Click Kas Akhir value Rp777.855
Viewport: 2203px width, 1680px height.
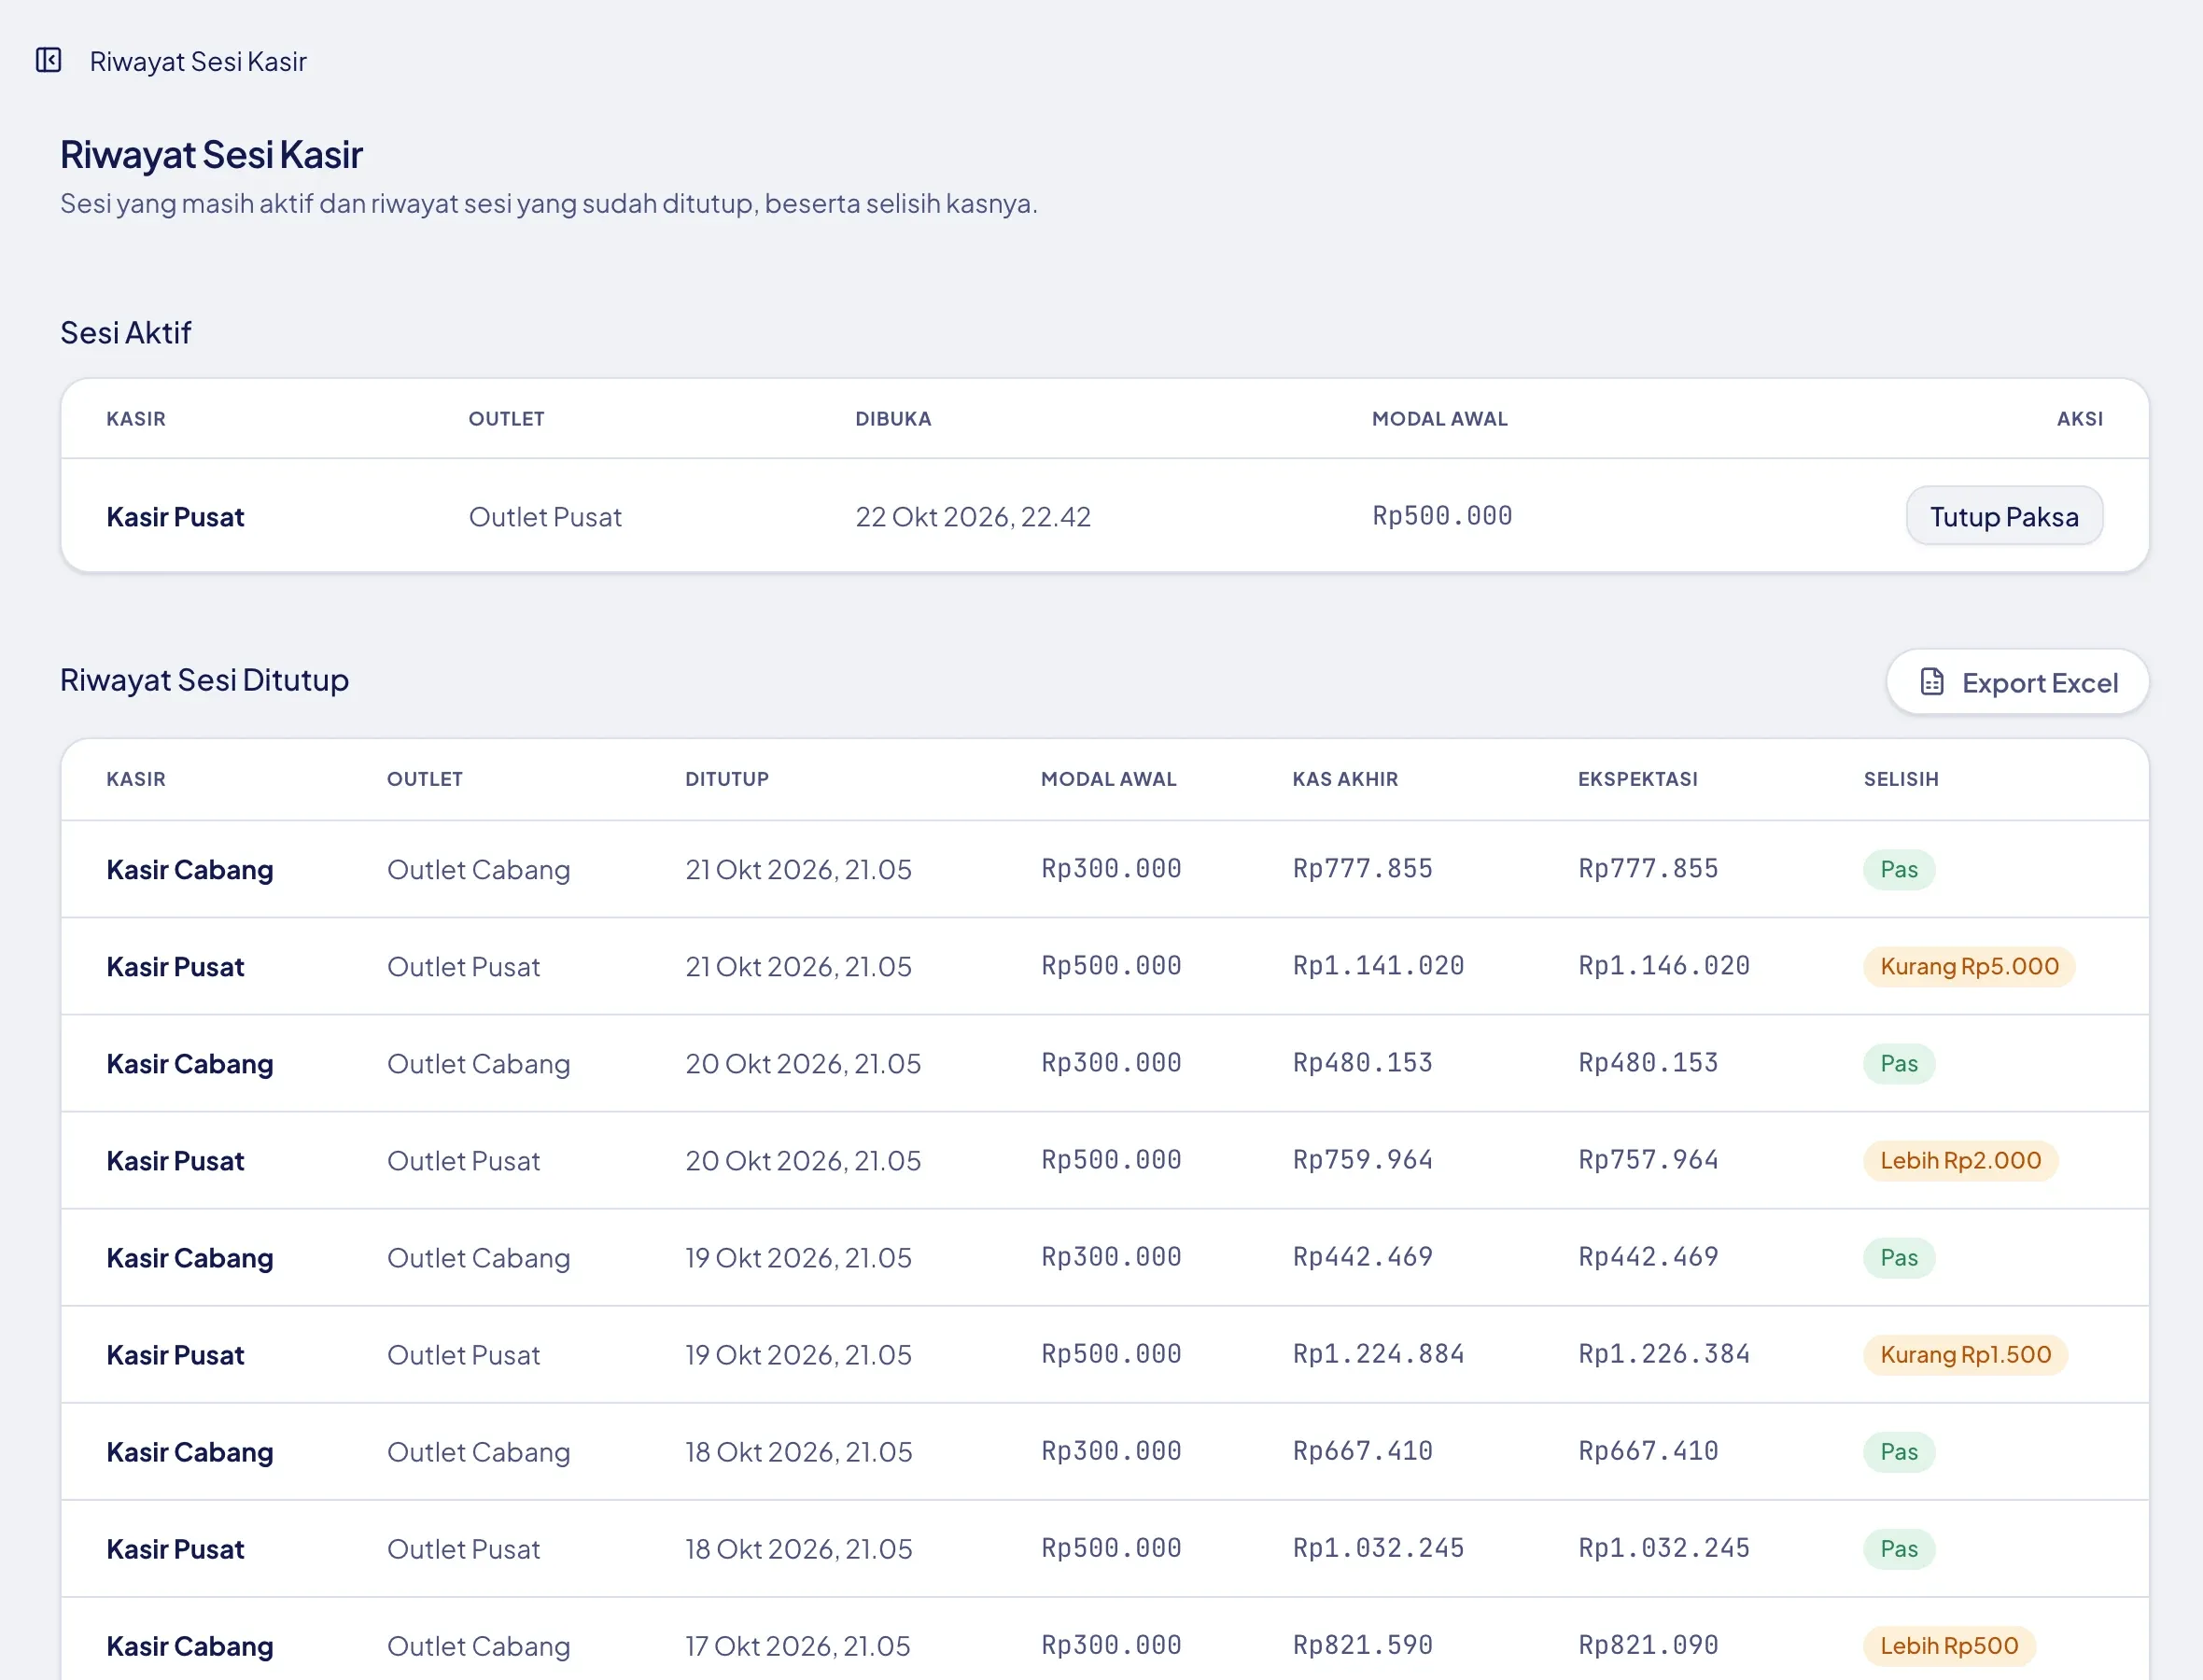1362,868
